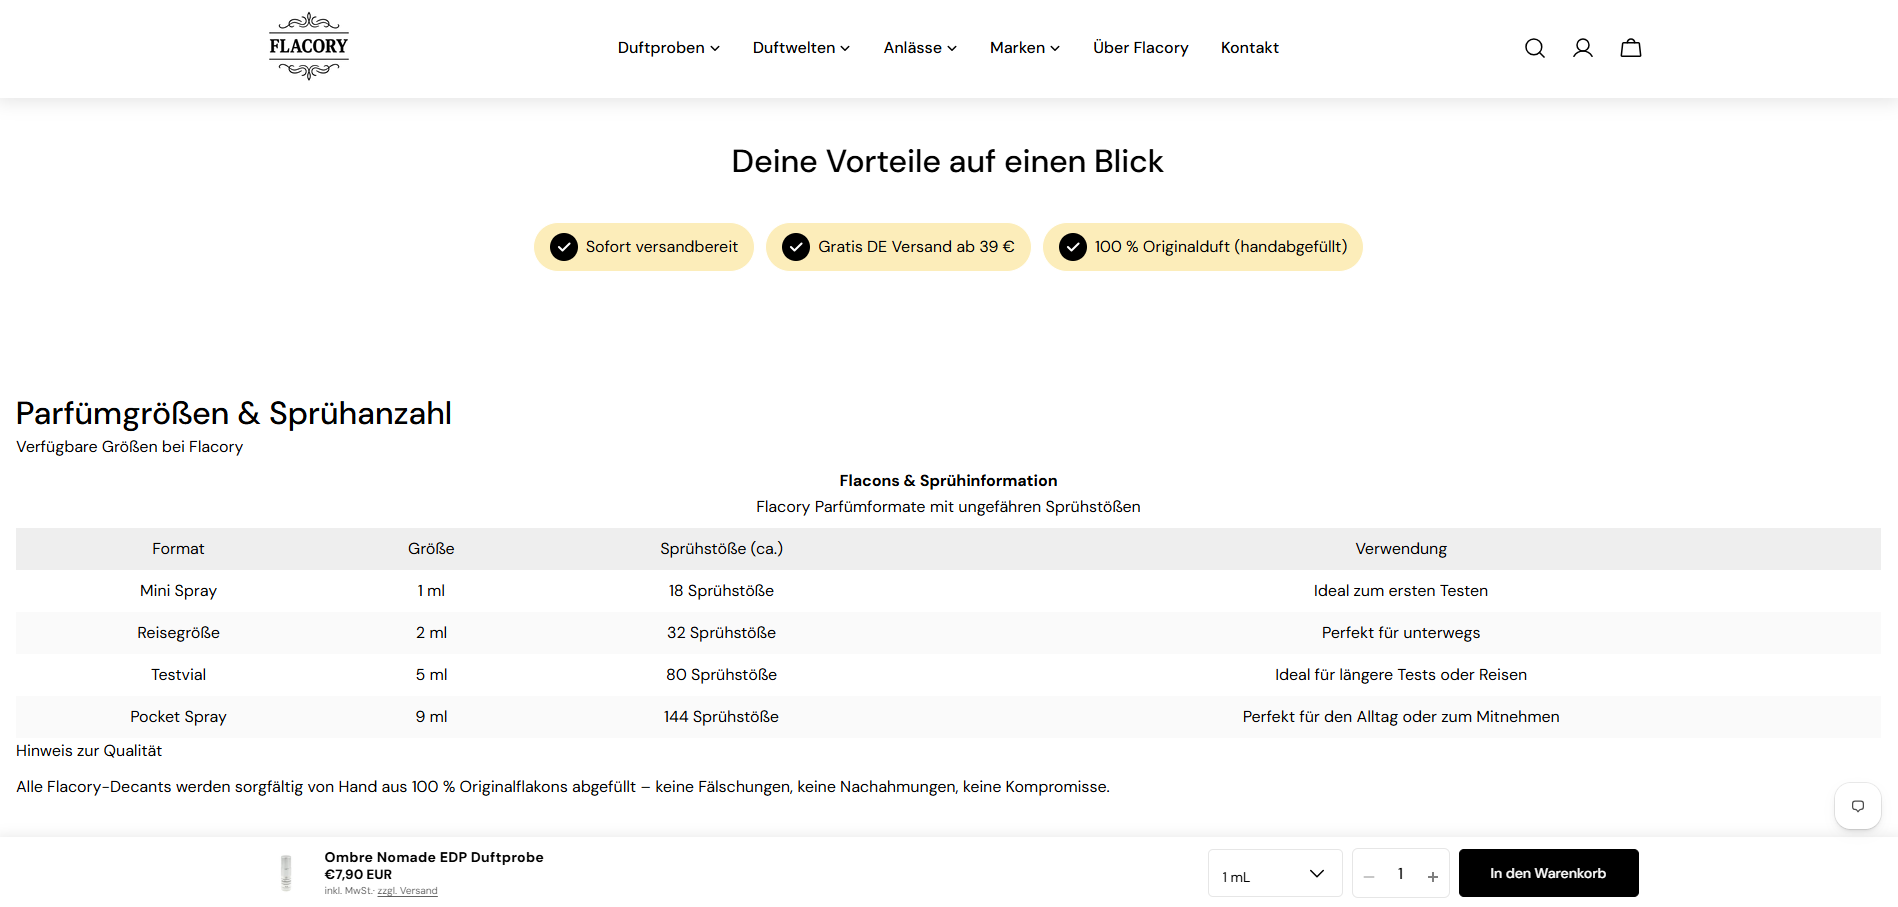Click the 9 ml size cell
This screenshot has width=1898, height=907.
[431, 717]
